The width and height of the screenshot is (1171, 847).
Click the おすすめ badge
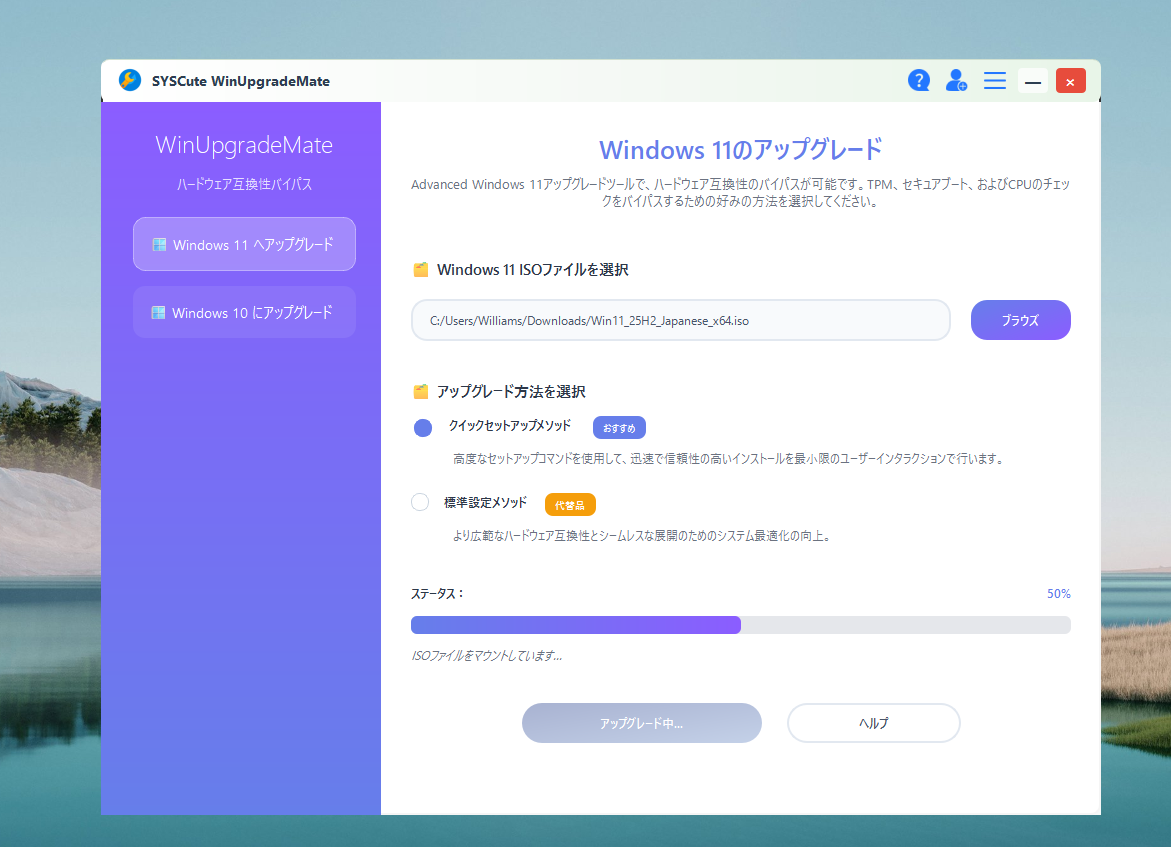click(x=619, y=427)
